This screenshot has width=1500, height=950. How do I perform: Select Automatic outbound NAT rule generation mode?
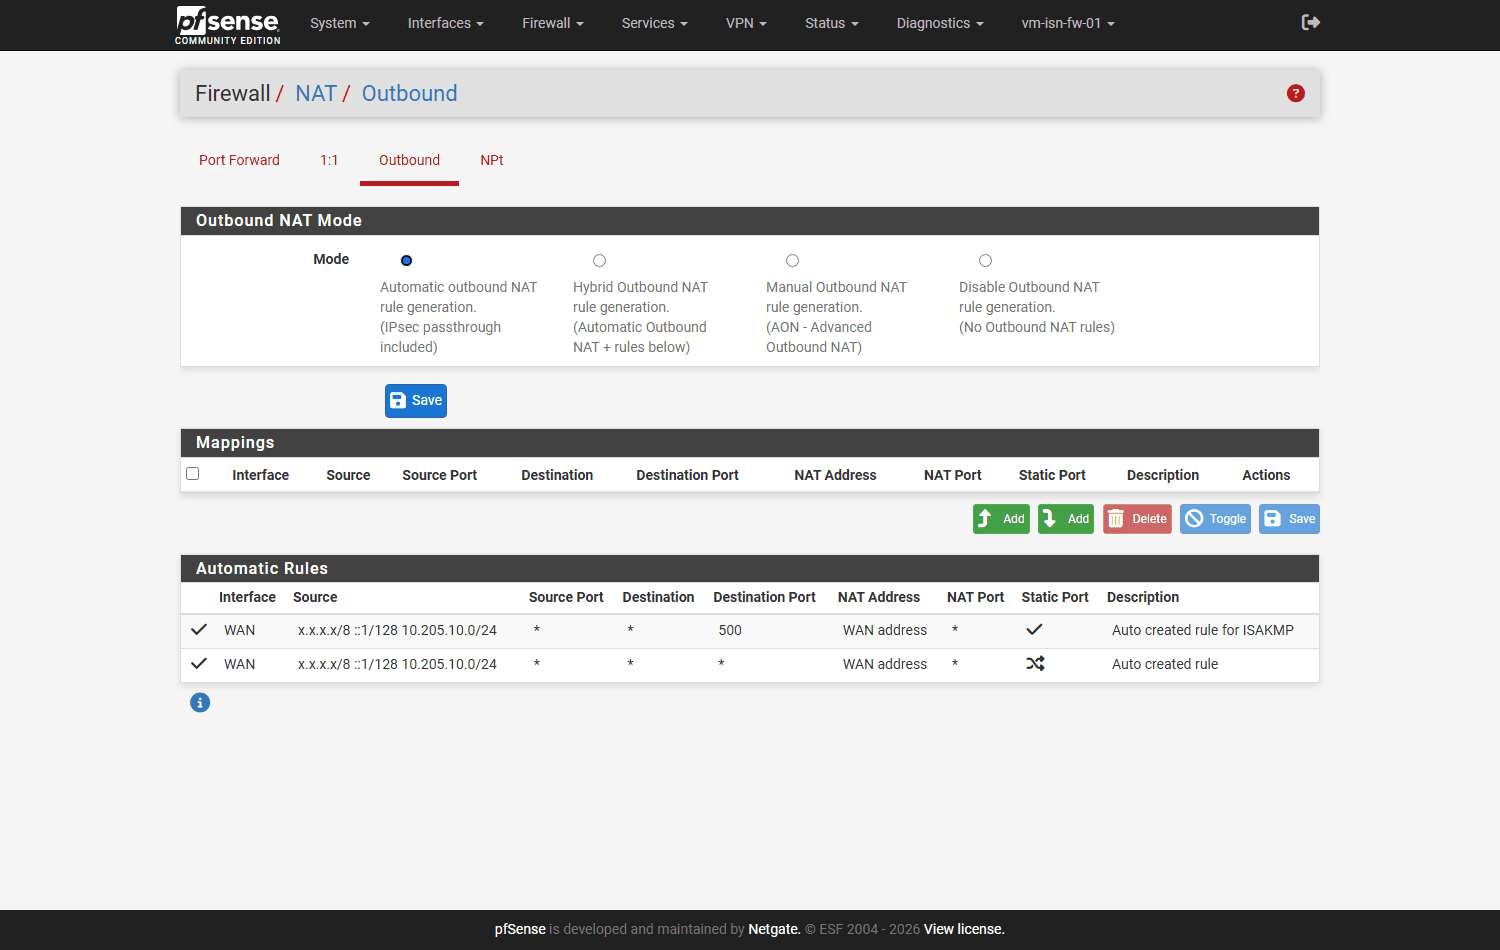pos(406,260)
